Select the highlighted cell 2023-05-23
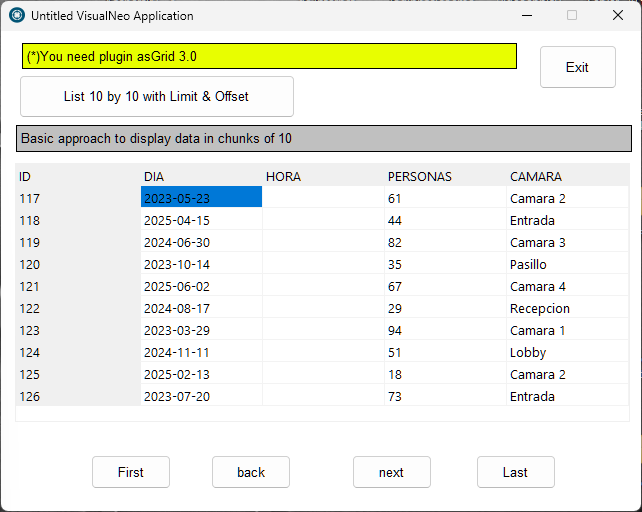This screenshot has width=642, height=512. 201,197
